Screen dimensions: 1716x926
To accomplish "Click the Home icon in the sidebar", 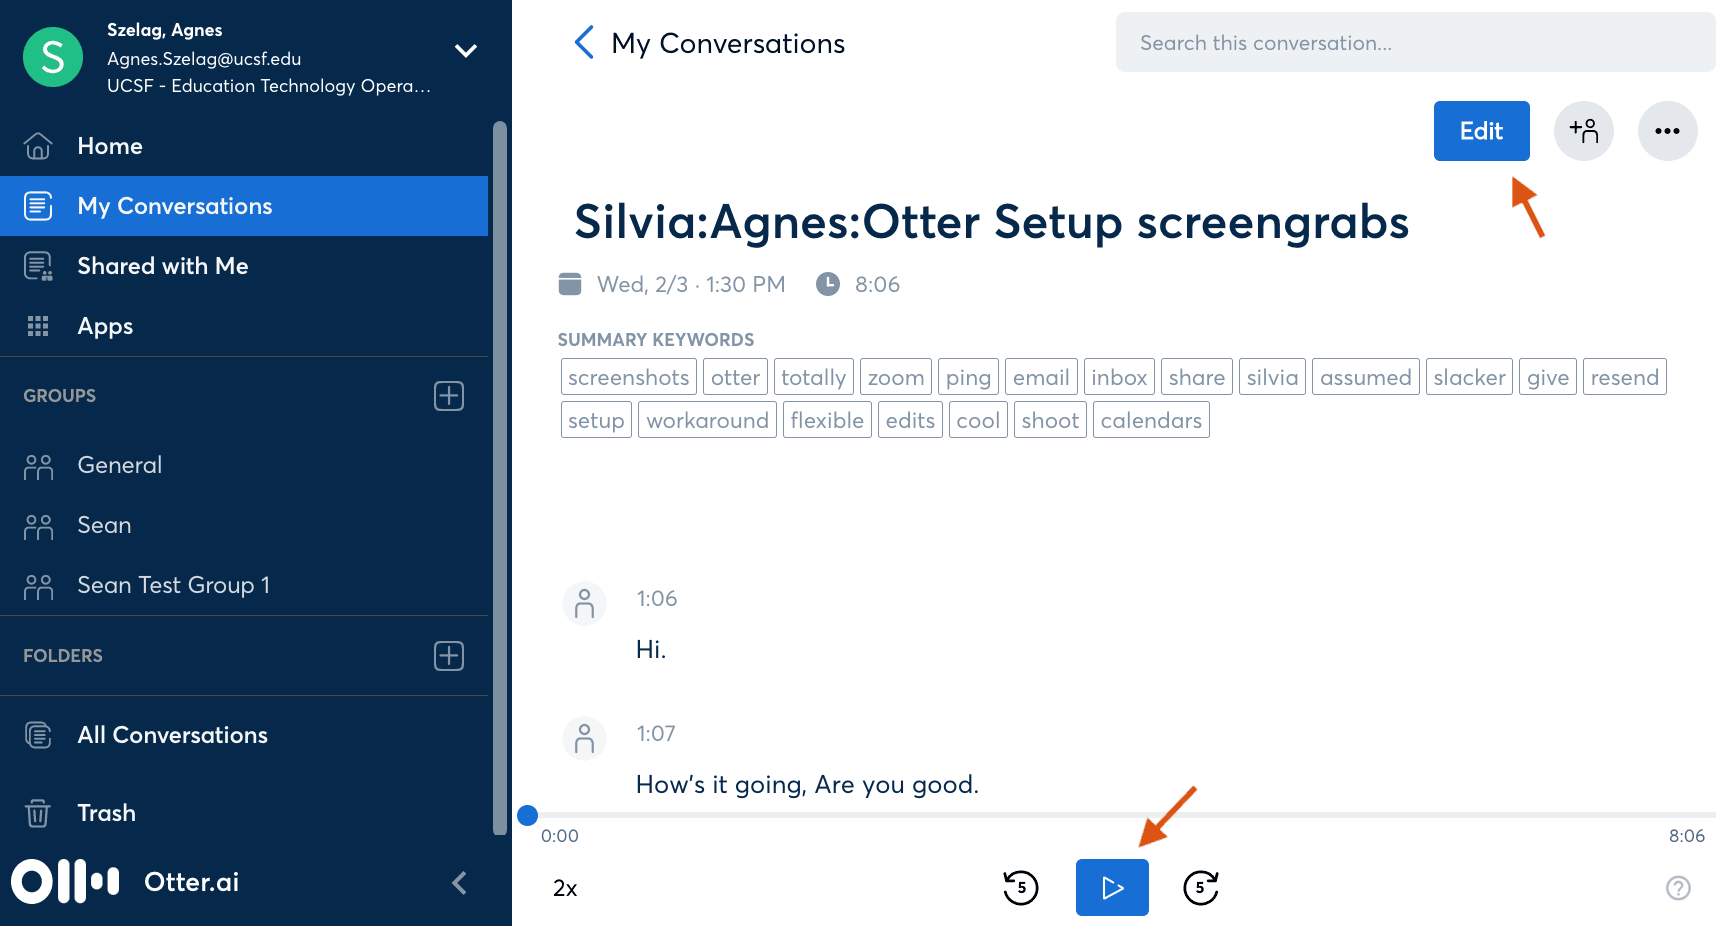I will click(x=37, y=145).
